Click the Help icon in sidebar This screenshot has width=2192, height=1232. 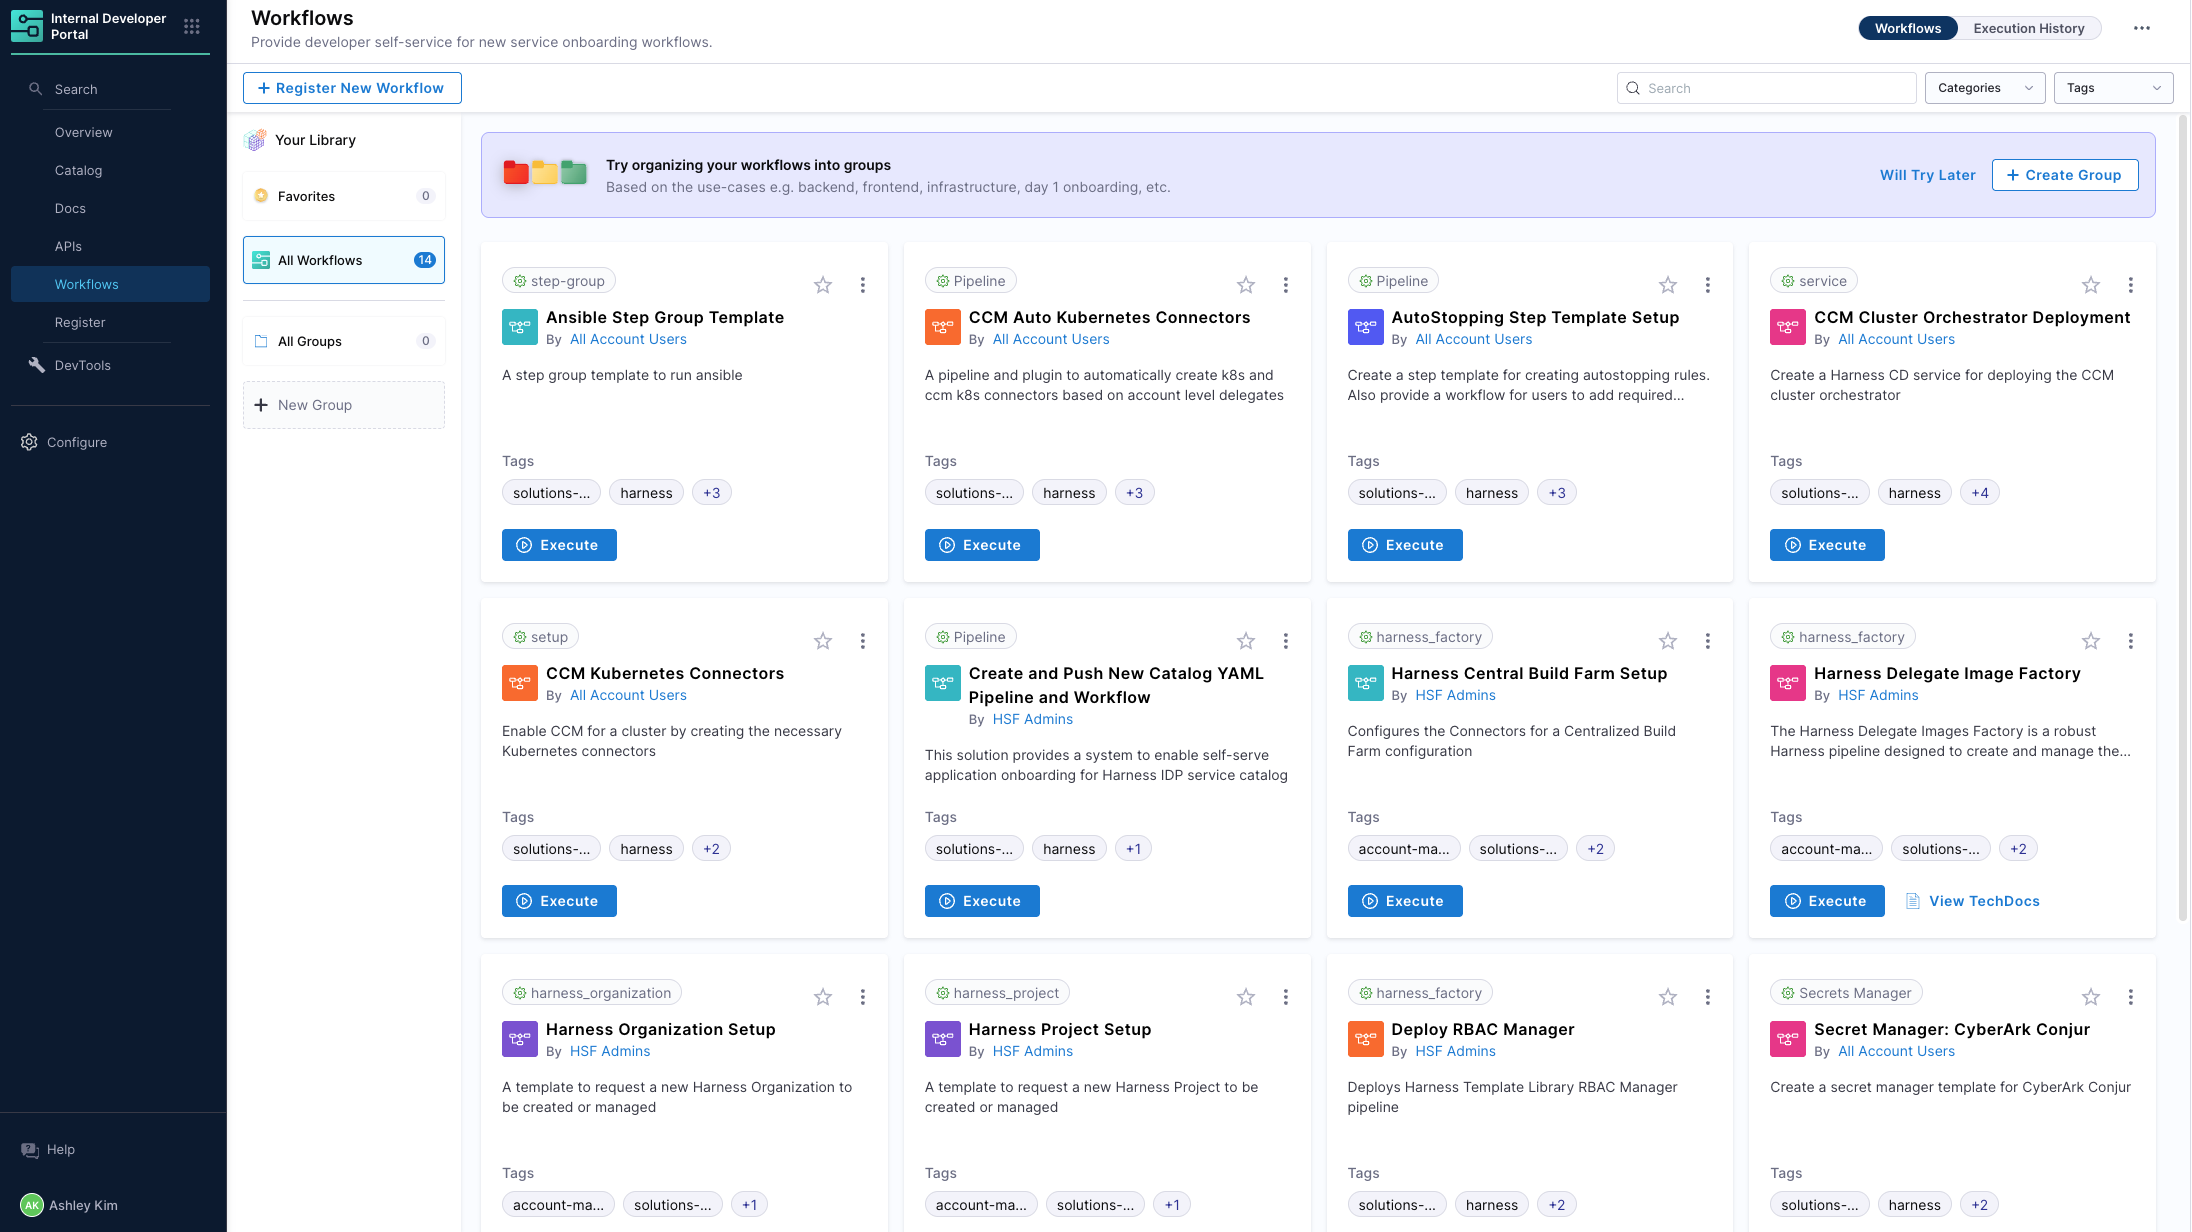tap(30, 1150)
